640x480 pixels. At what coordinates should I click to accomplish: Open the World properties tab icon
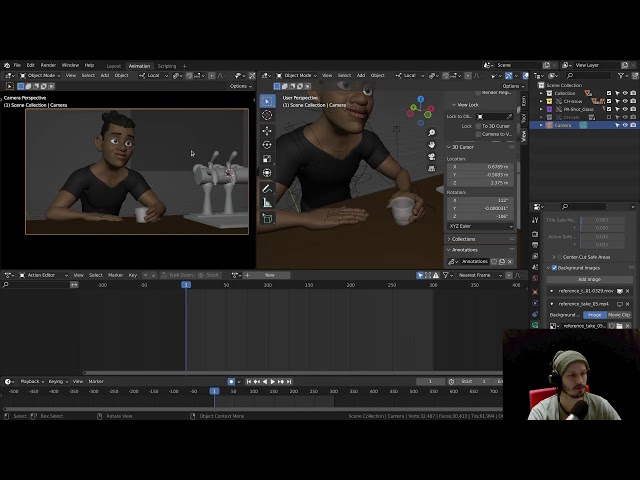[x=535, y=278]
